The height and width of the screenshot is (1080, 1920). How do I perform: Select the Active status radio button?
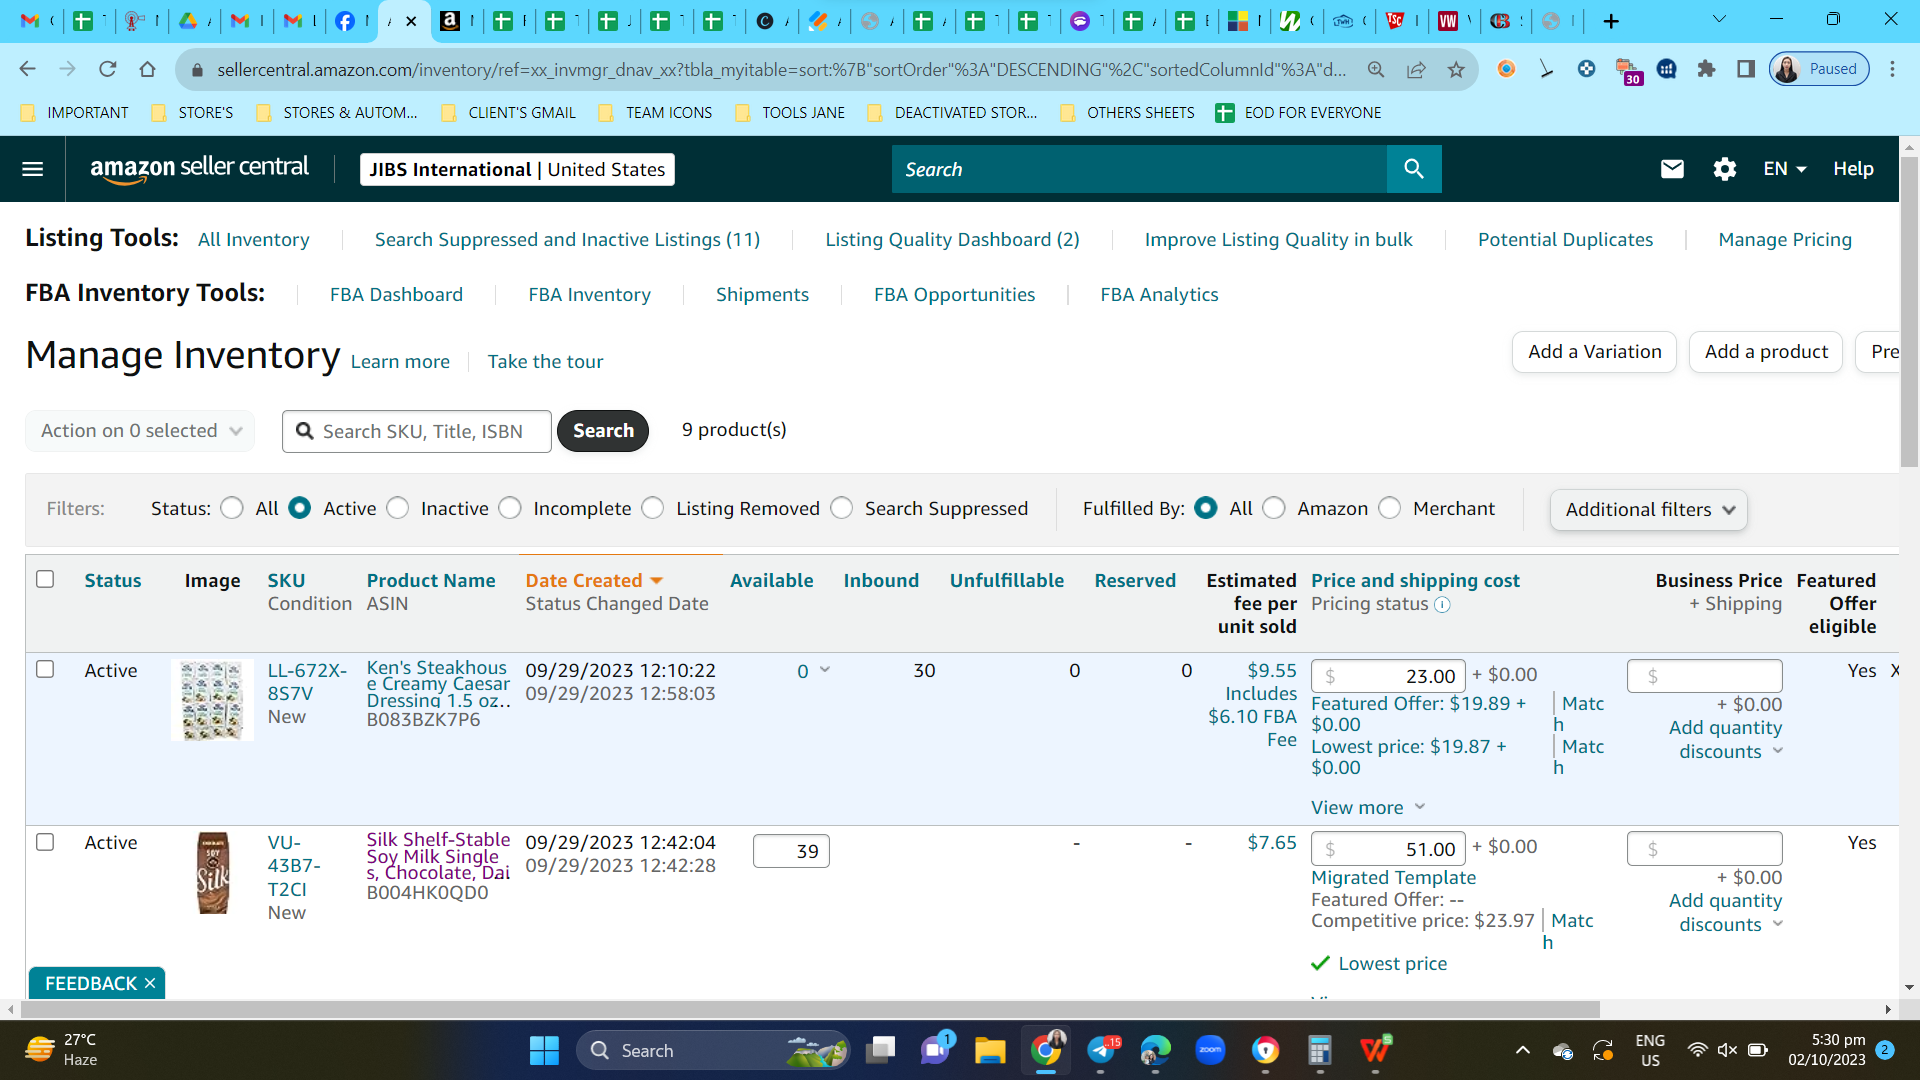(x=299, y=508)
